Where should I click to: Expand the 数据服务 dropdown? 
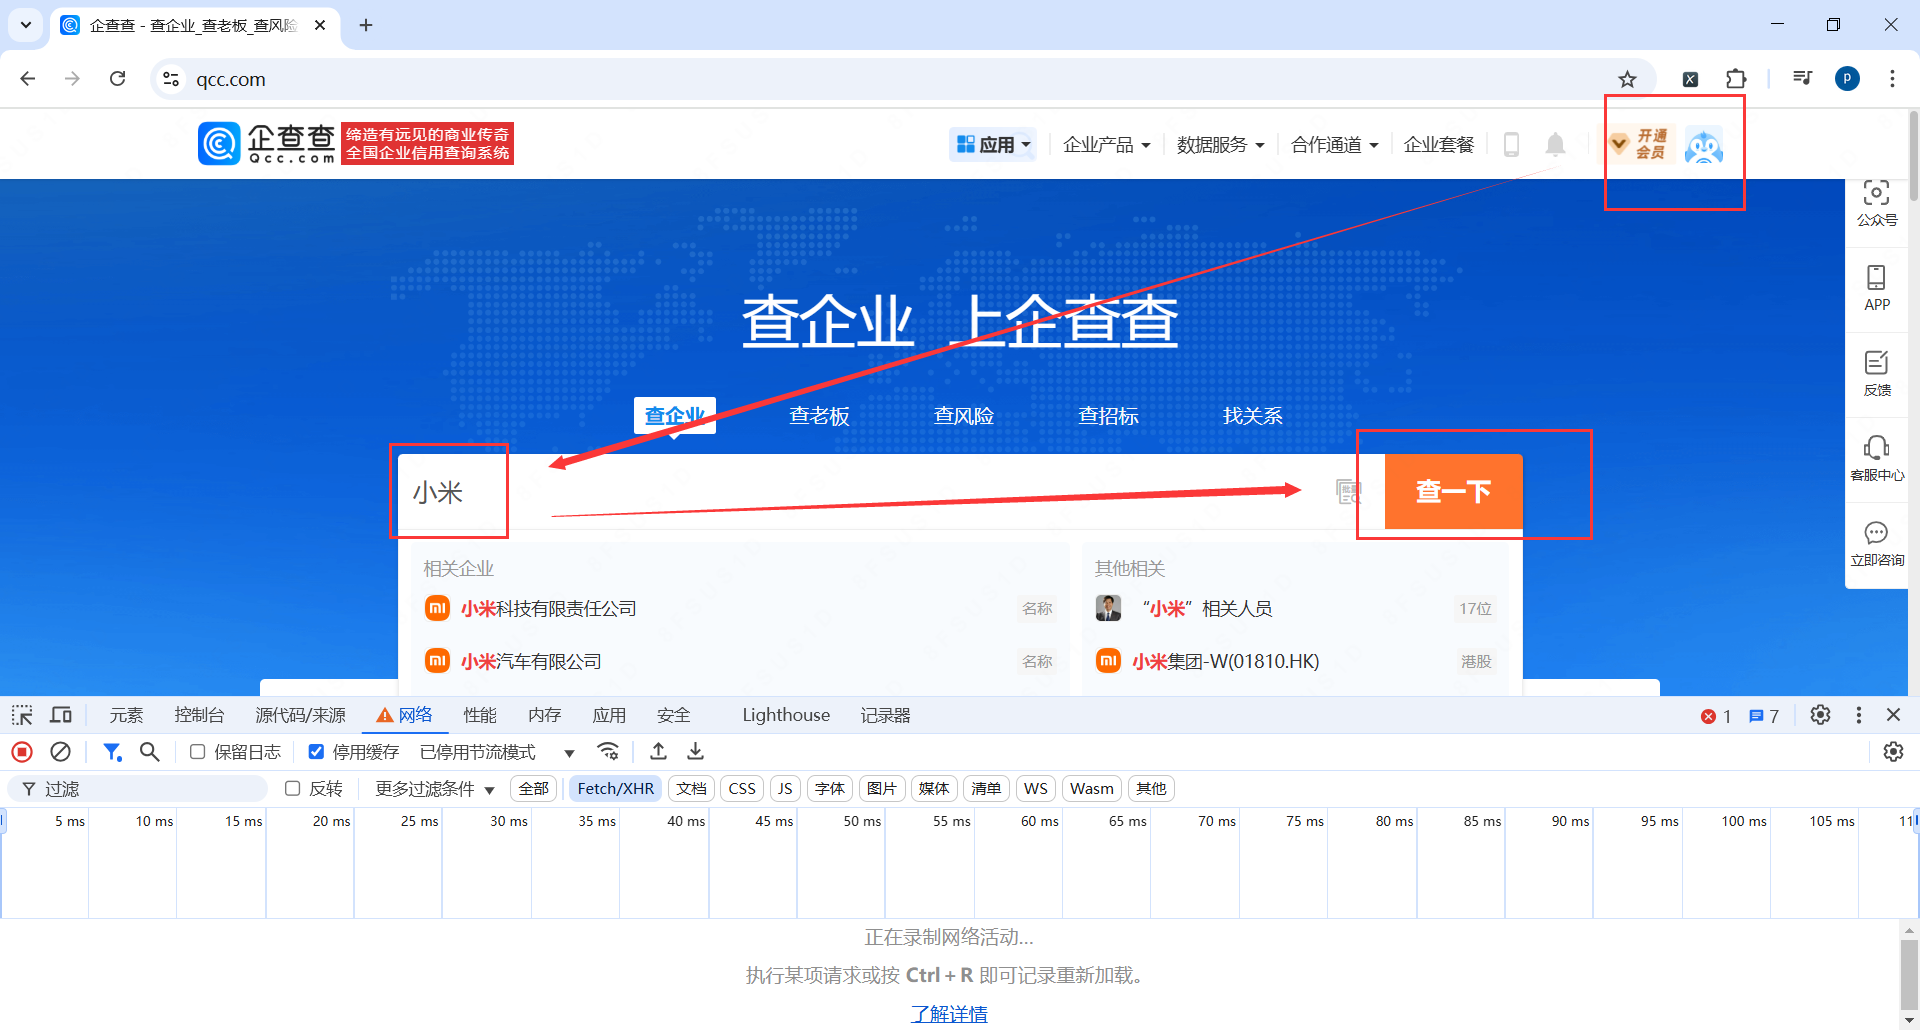pos(1221,145)
